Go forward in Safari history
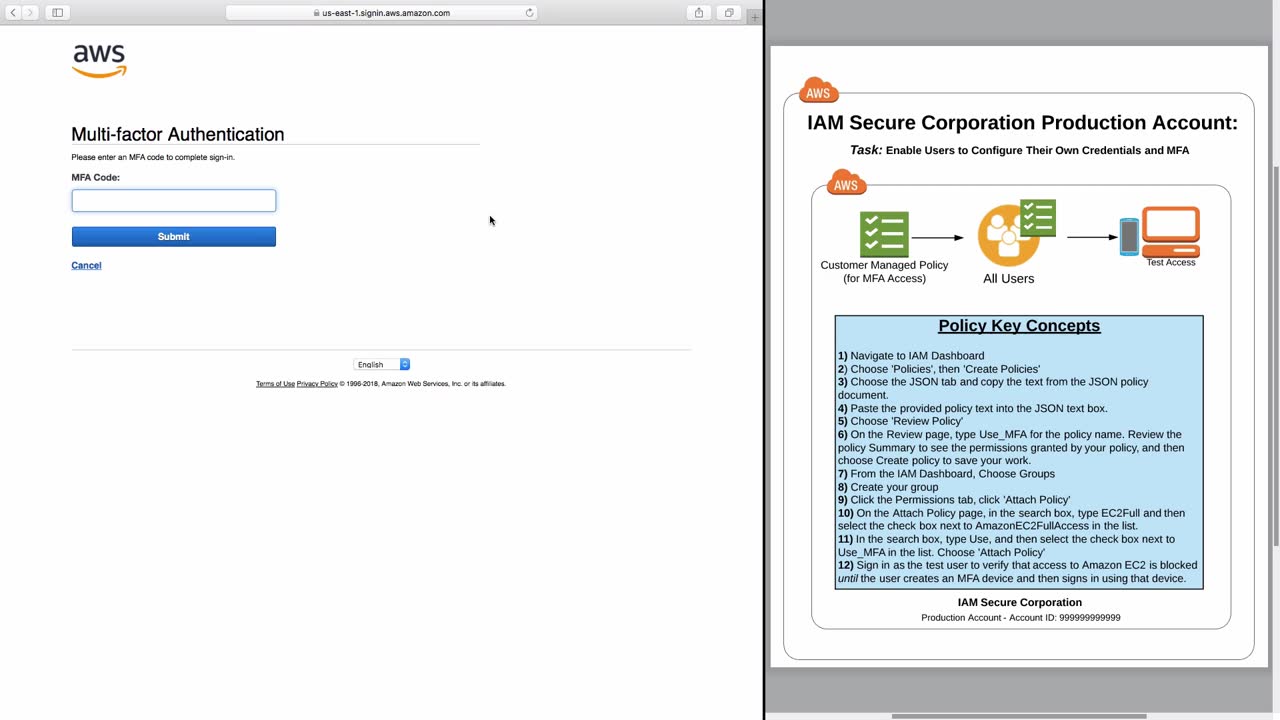 click(x=30, y=13)
